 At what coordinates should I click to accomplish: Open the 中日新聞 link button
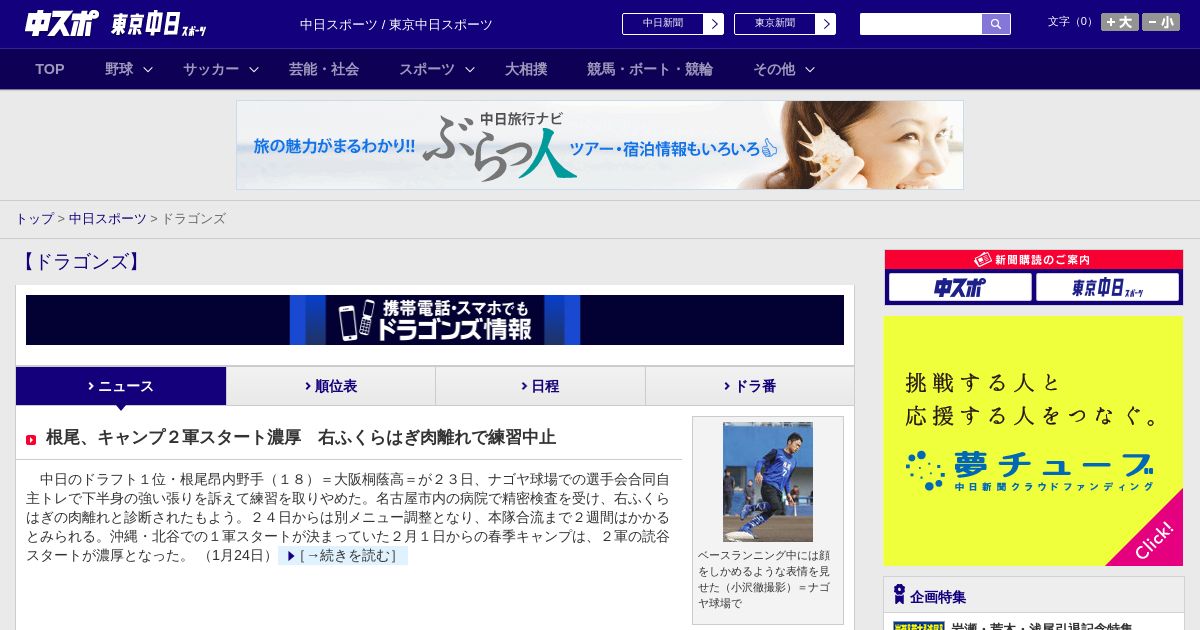pos(662,23)
